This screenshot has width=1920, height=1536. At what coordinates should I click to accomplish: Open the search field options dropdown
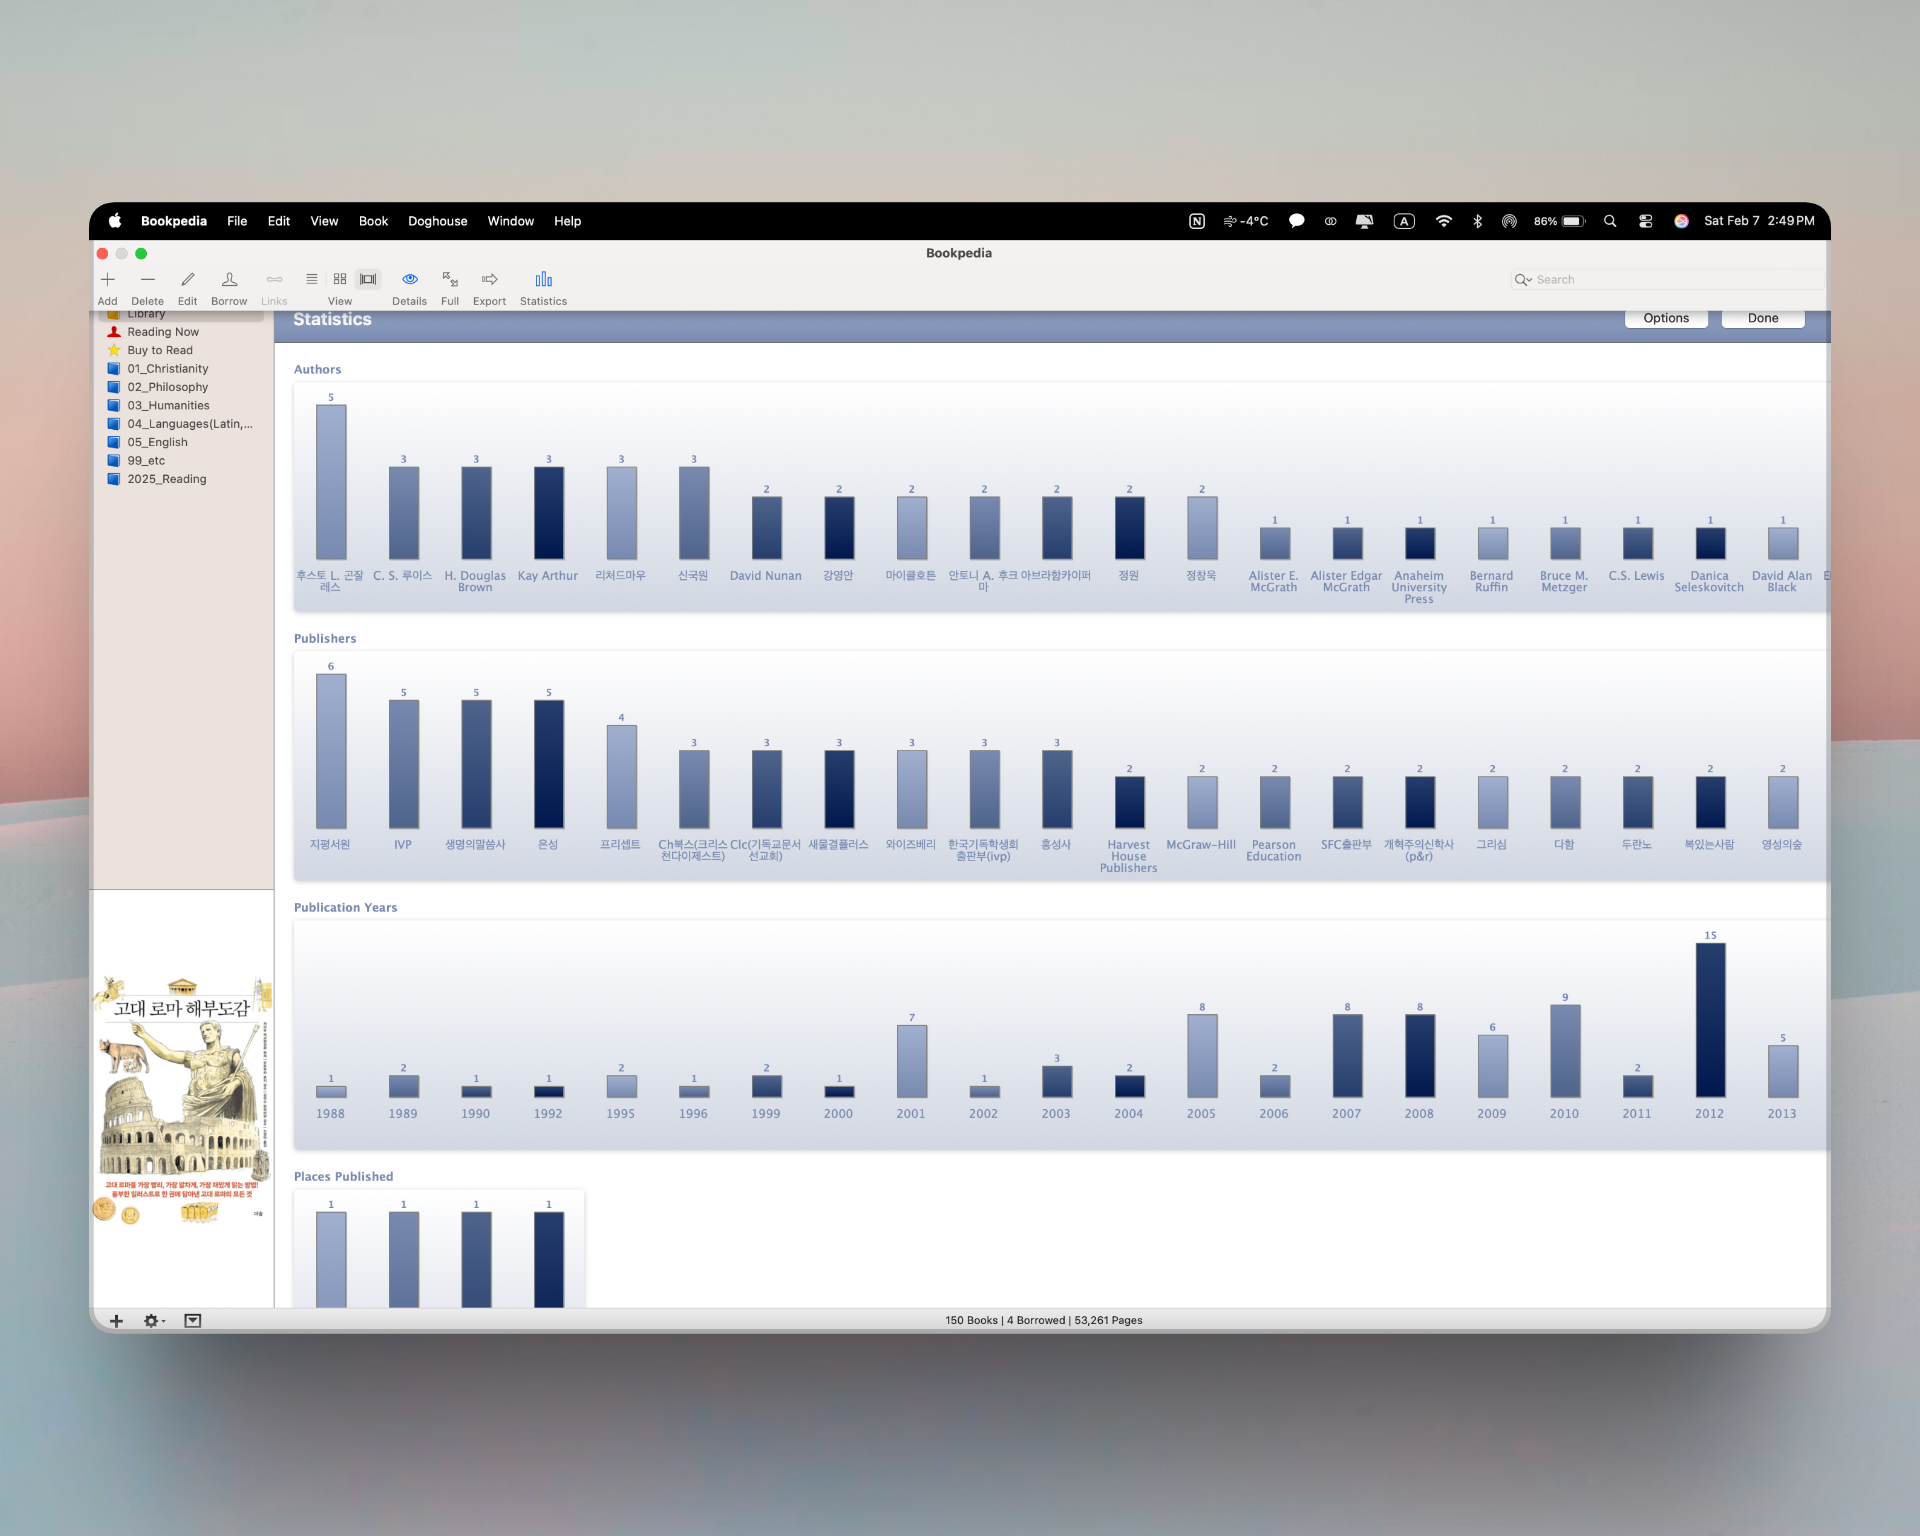click(x=1523, y=280)
